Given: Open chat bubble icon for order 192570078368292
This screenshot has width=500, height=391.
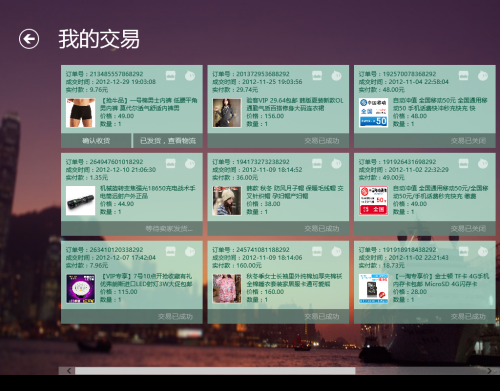Looking at the screenshot, I should [483, 76].
